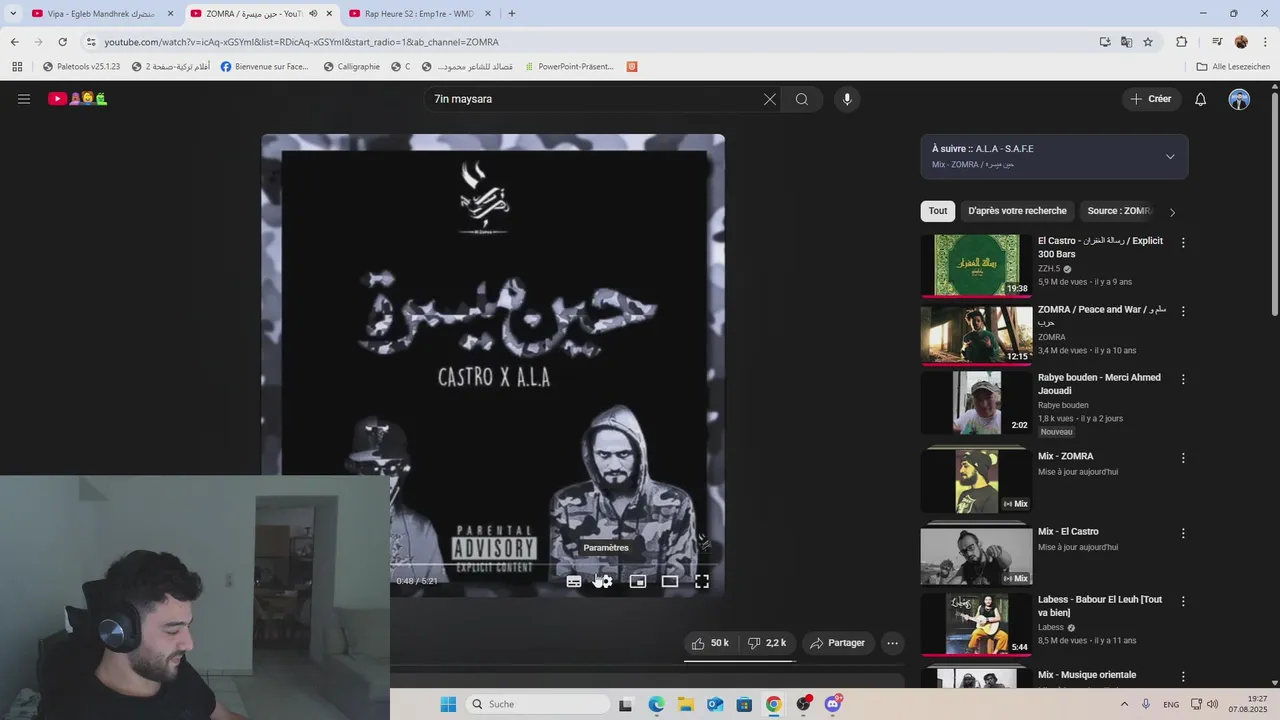Image resolution: width=1280 pixels, height=720 pixels.
Task: Open the Mix - El Castro title link
Action: (1068, 532)
